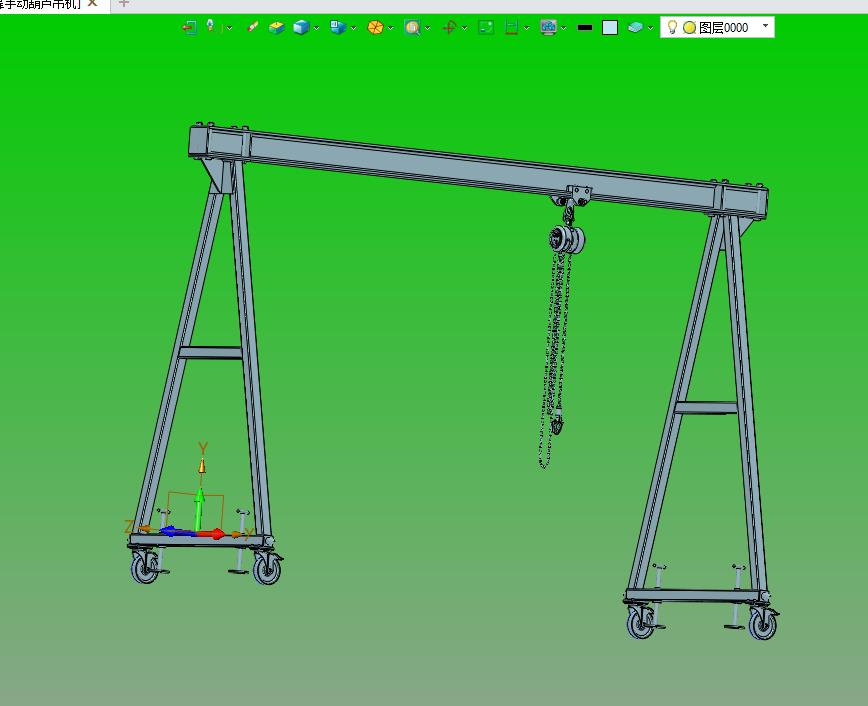Click the red X-axis arrow of the triad

[x=211, y=534]
